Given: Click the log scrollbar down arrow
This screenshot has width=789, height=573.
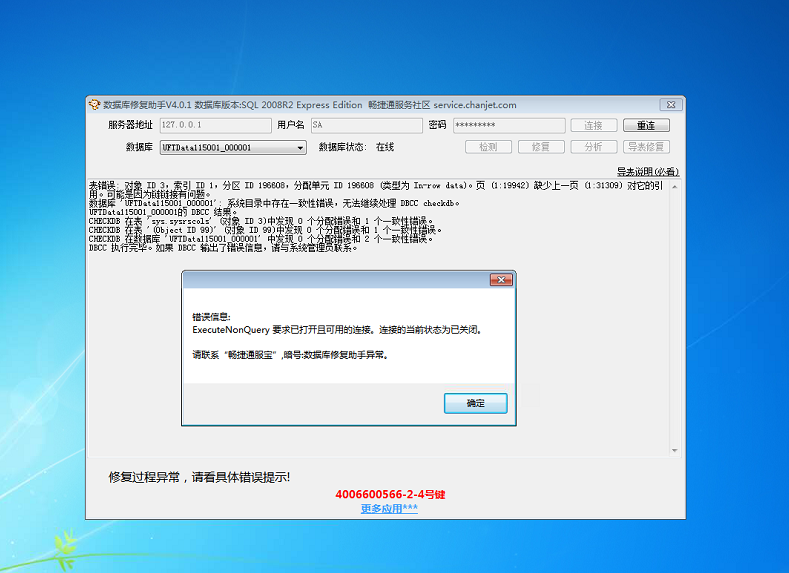Looking at the screenshot, I should tap(675, 450).
